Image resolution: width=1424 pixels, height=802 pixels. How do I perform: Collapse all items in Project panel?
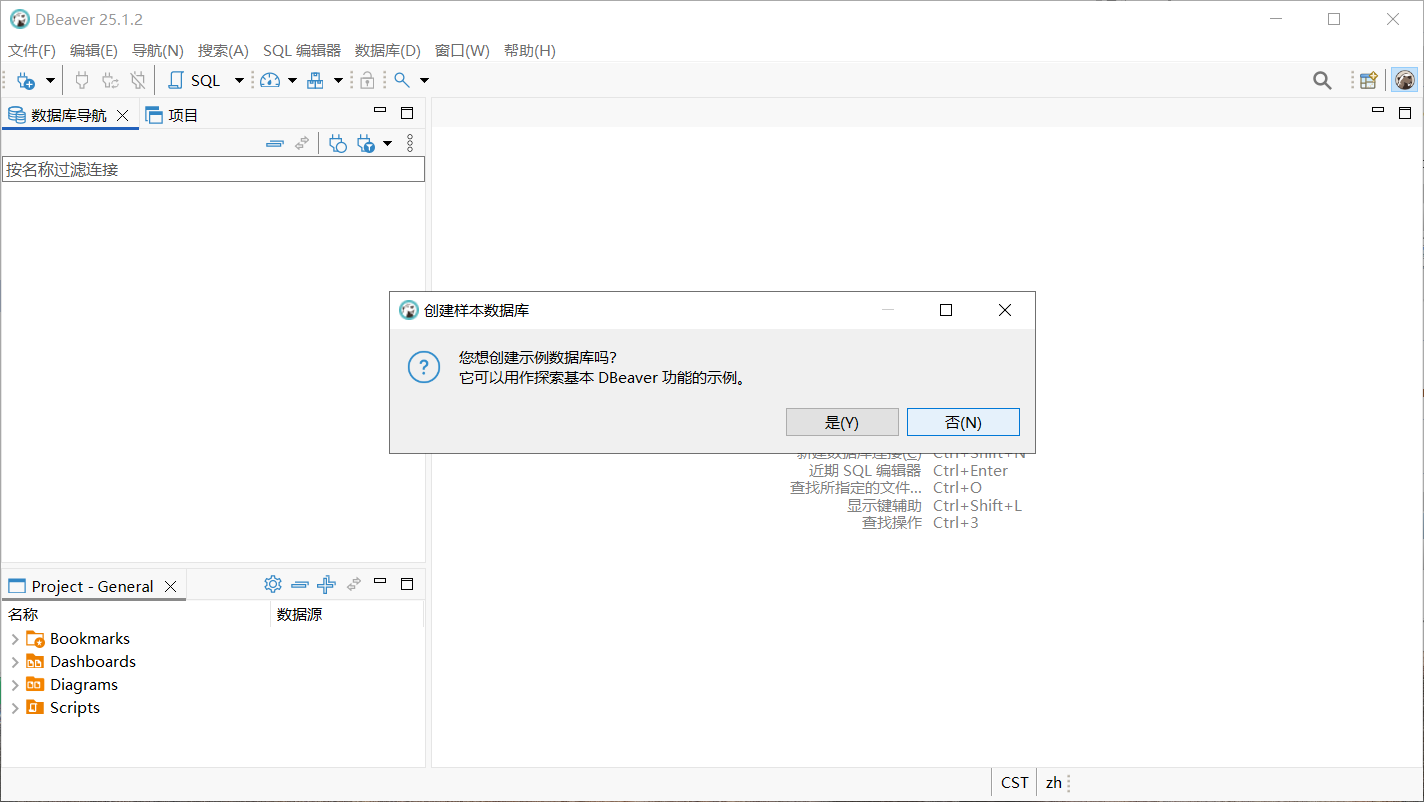(x=300, y=585)
